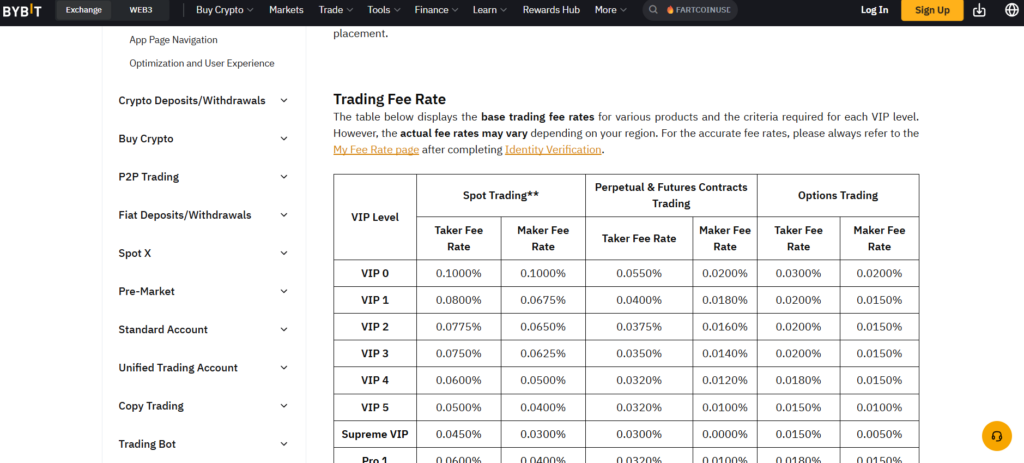
Task: Open the download app icon
Action: click(x=978, y=10)
